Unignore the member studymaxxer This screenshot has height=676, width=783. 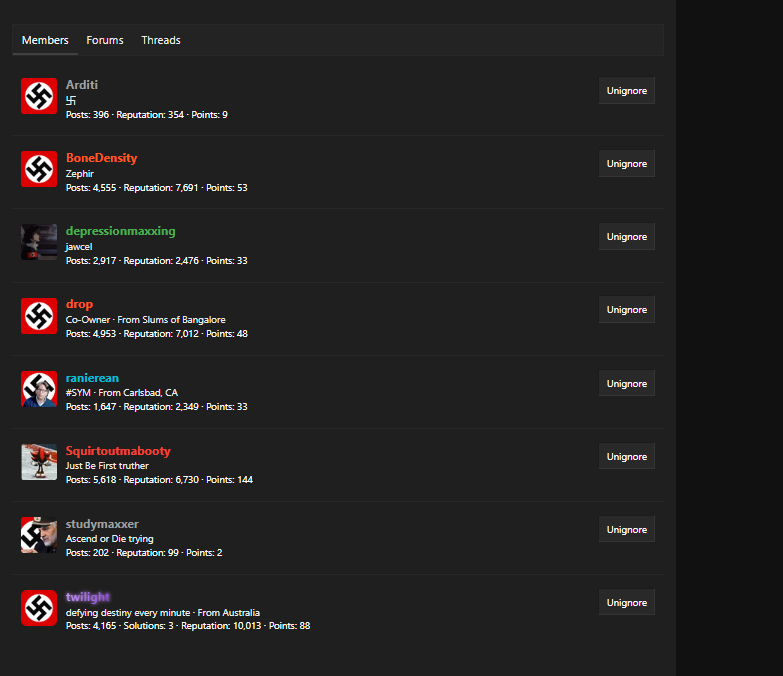click(x=627, y=529)
